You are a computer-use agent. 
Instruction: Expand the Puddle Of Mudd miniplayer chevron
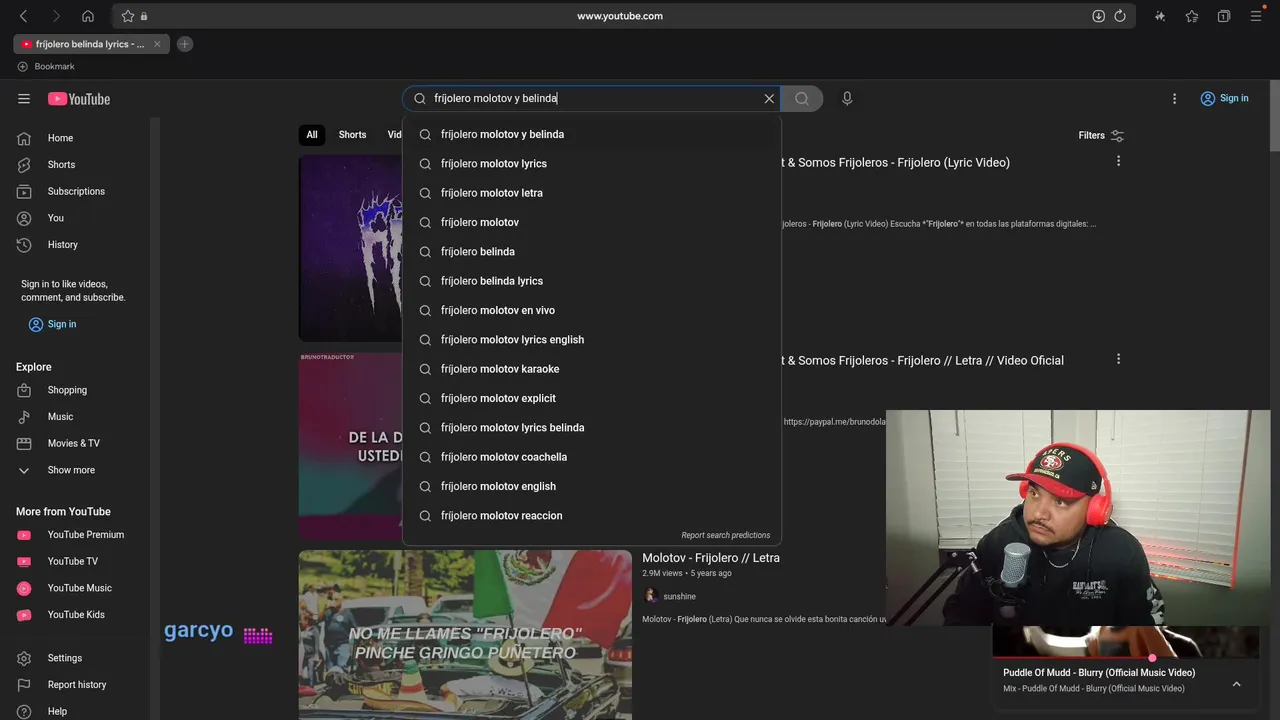coord(1236,684)
